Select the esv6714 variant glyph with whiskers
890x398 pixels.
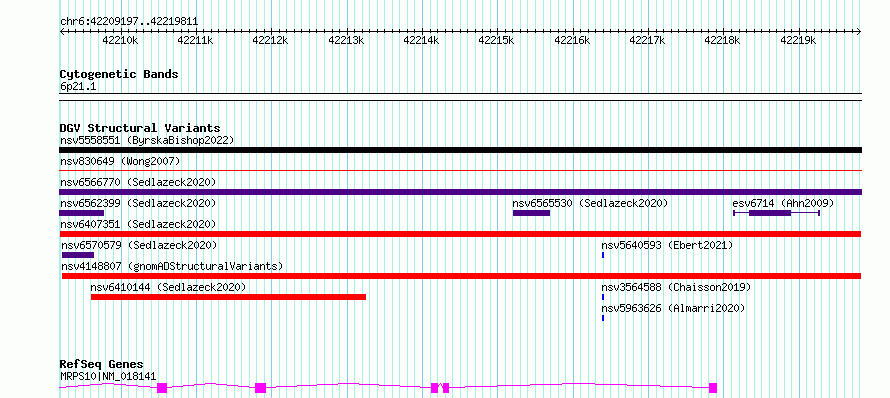776,213
